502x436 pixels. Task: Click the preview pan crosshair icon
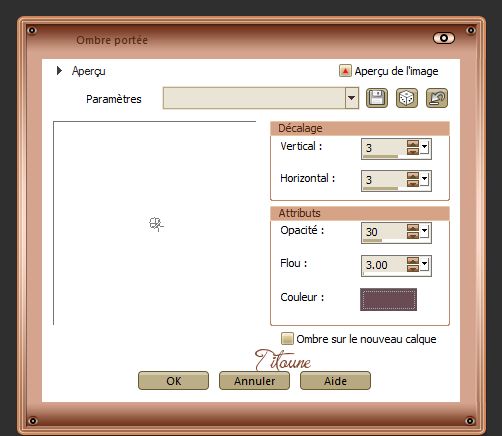pos(156,224)
